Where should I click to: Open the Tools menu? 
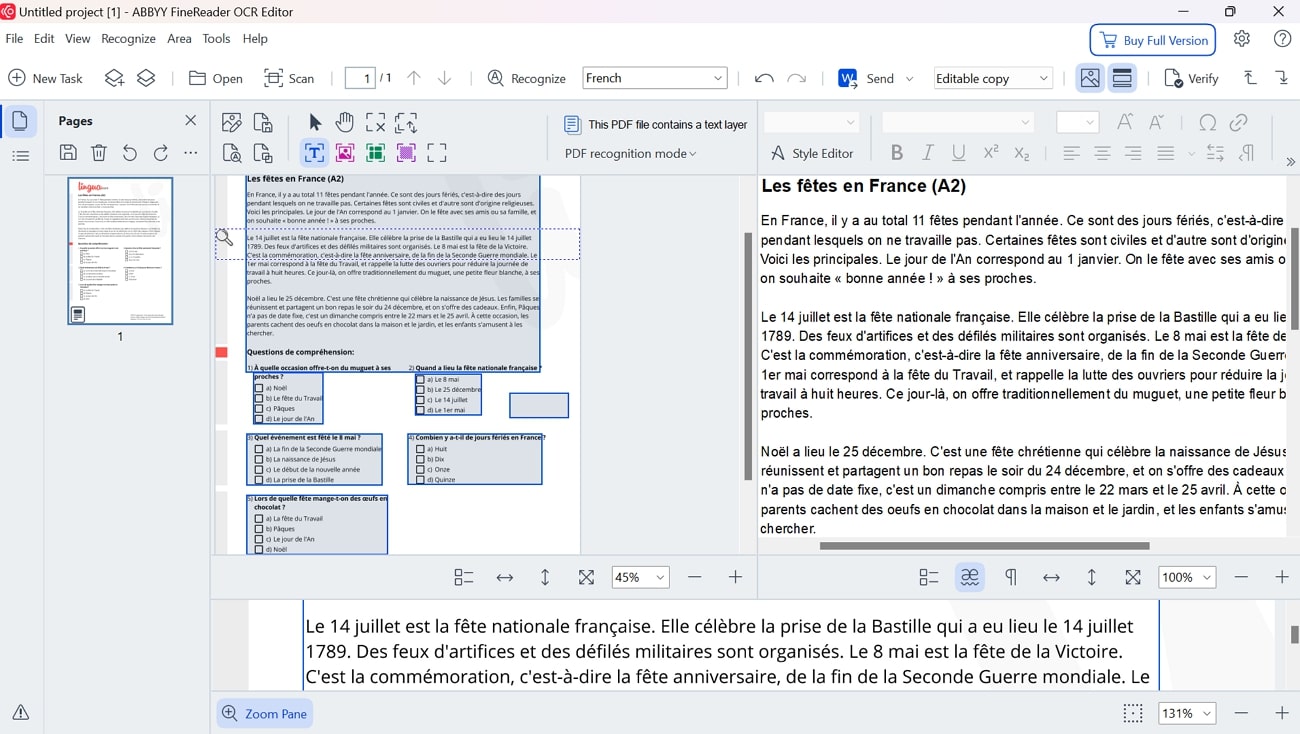coord(216,38)
